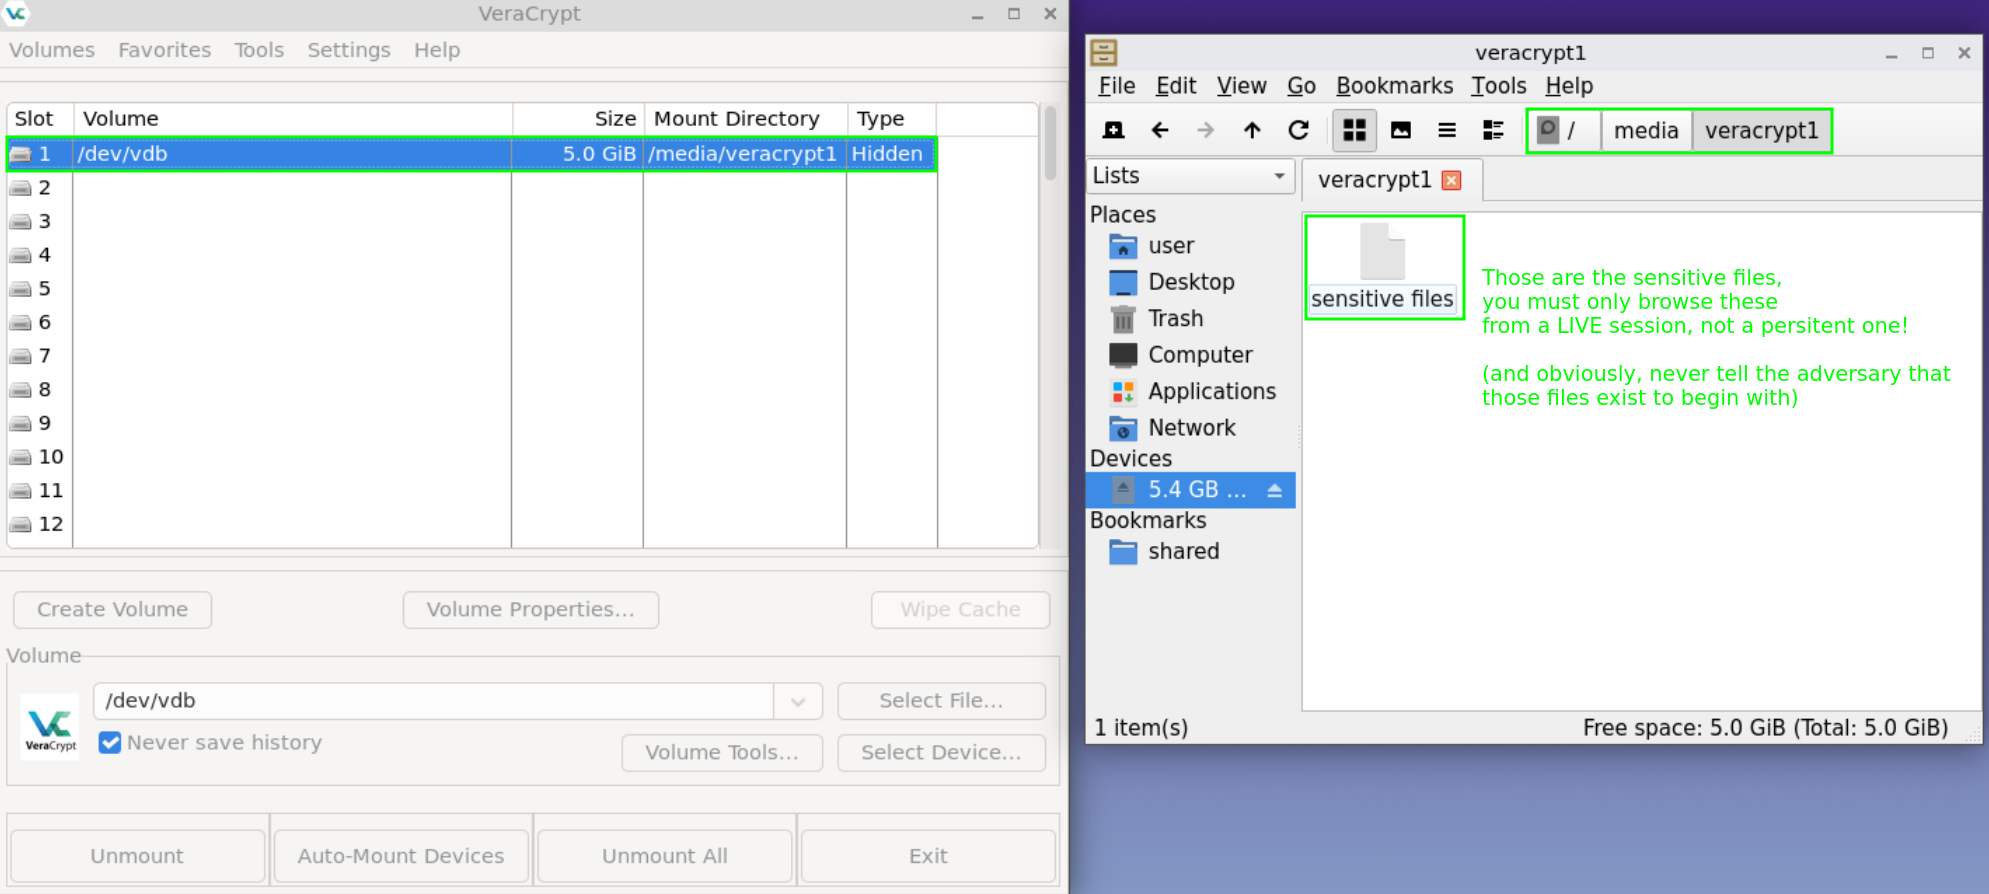
Task: Open VeraCrypt Settings menu
Action: (349, 50)
